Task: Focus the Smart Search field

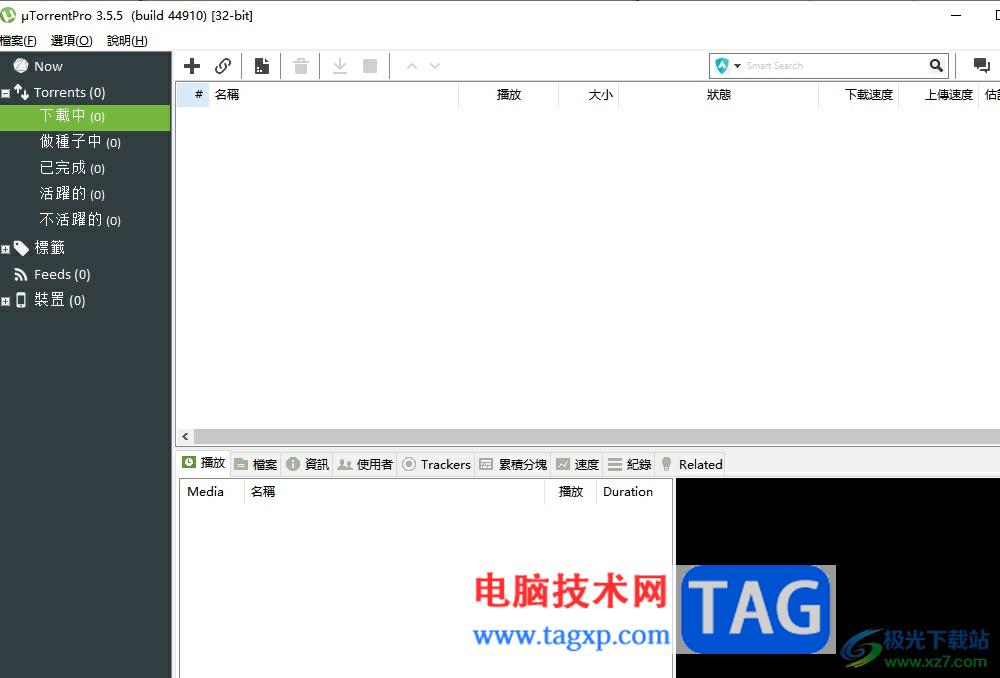Action: pos(835,66)
